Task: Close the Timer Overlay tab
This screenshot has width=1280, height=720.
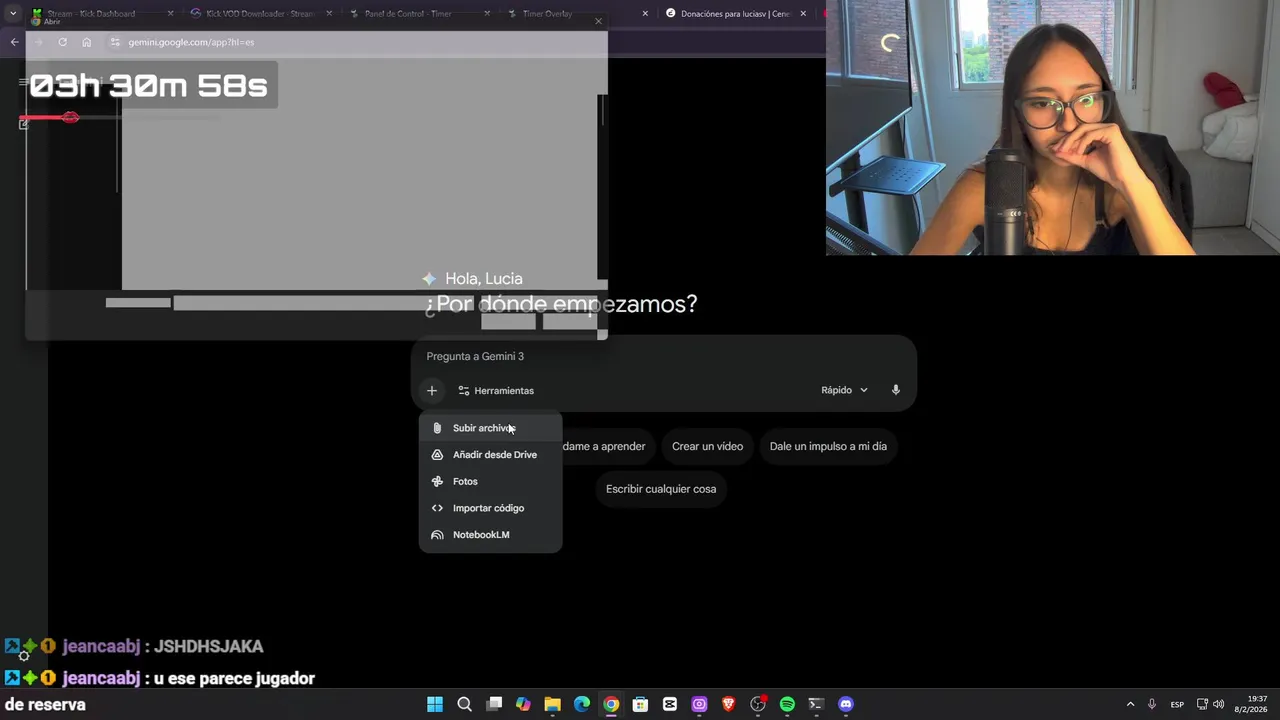Action: 645,14
